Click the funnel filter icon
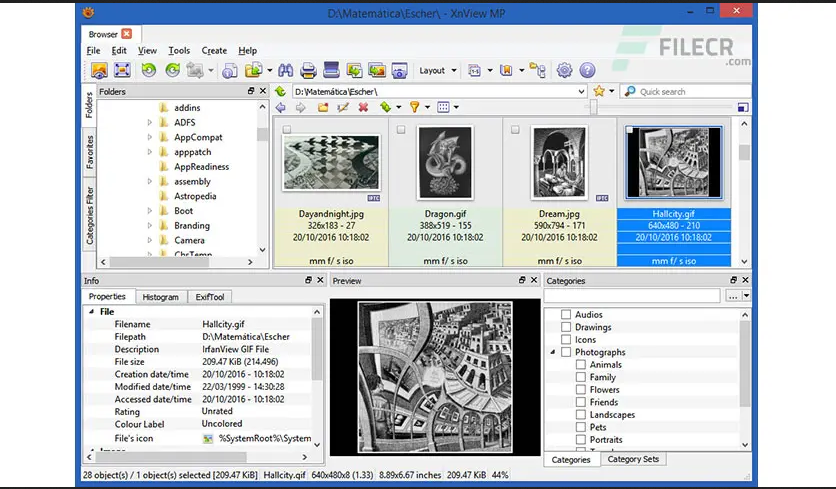The width and height of the screenshot is (836, 489). pos(413,107)
